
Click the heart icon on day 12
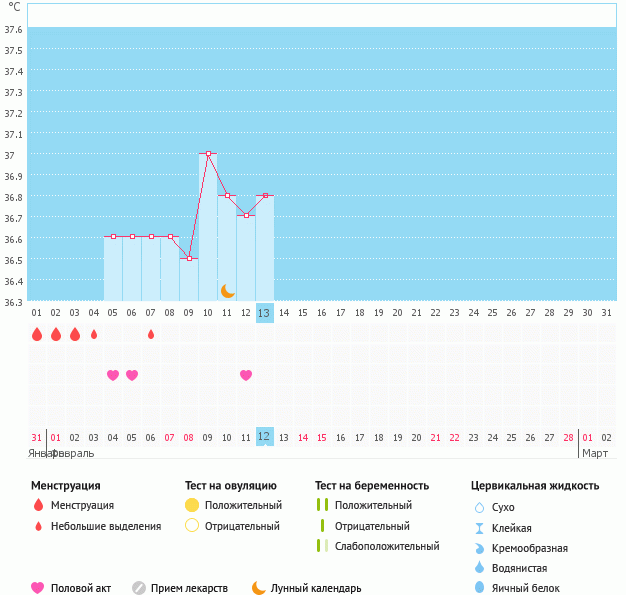pyautogui.click(x=246, y=375)
